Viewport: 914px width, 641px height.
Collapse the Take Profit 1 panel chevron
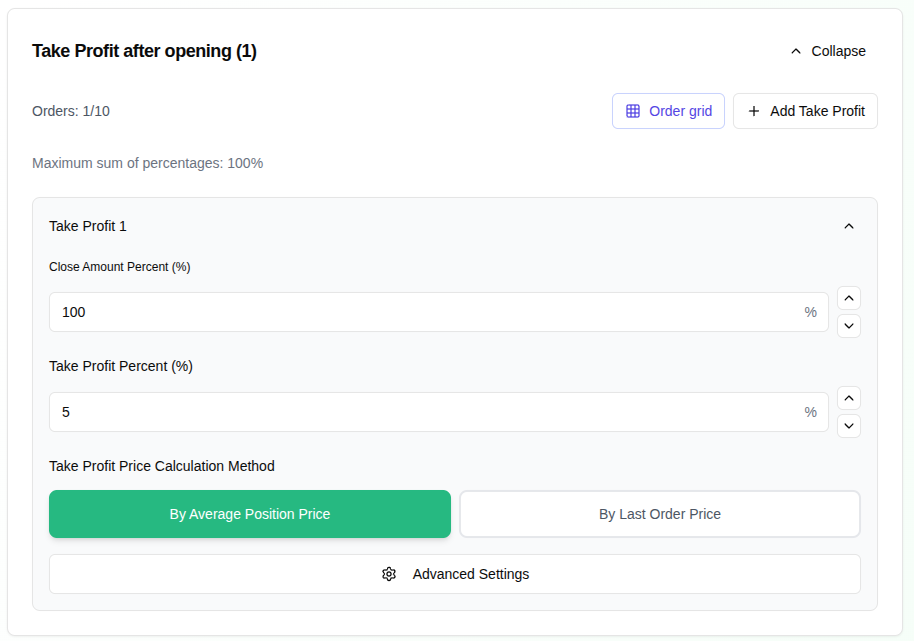[849, 226]
